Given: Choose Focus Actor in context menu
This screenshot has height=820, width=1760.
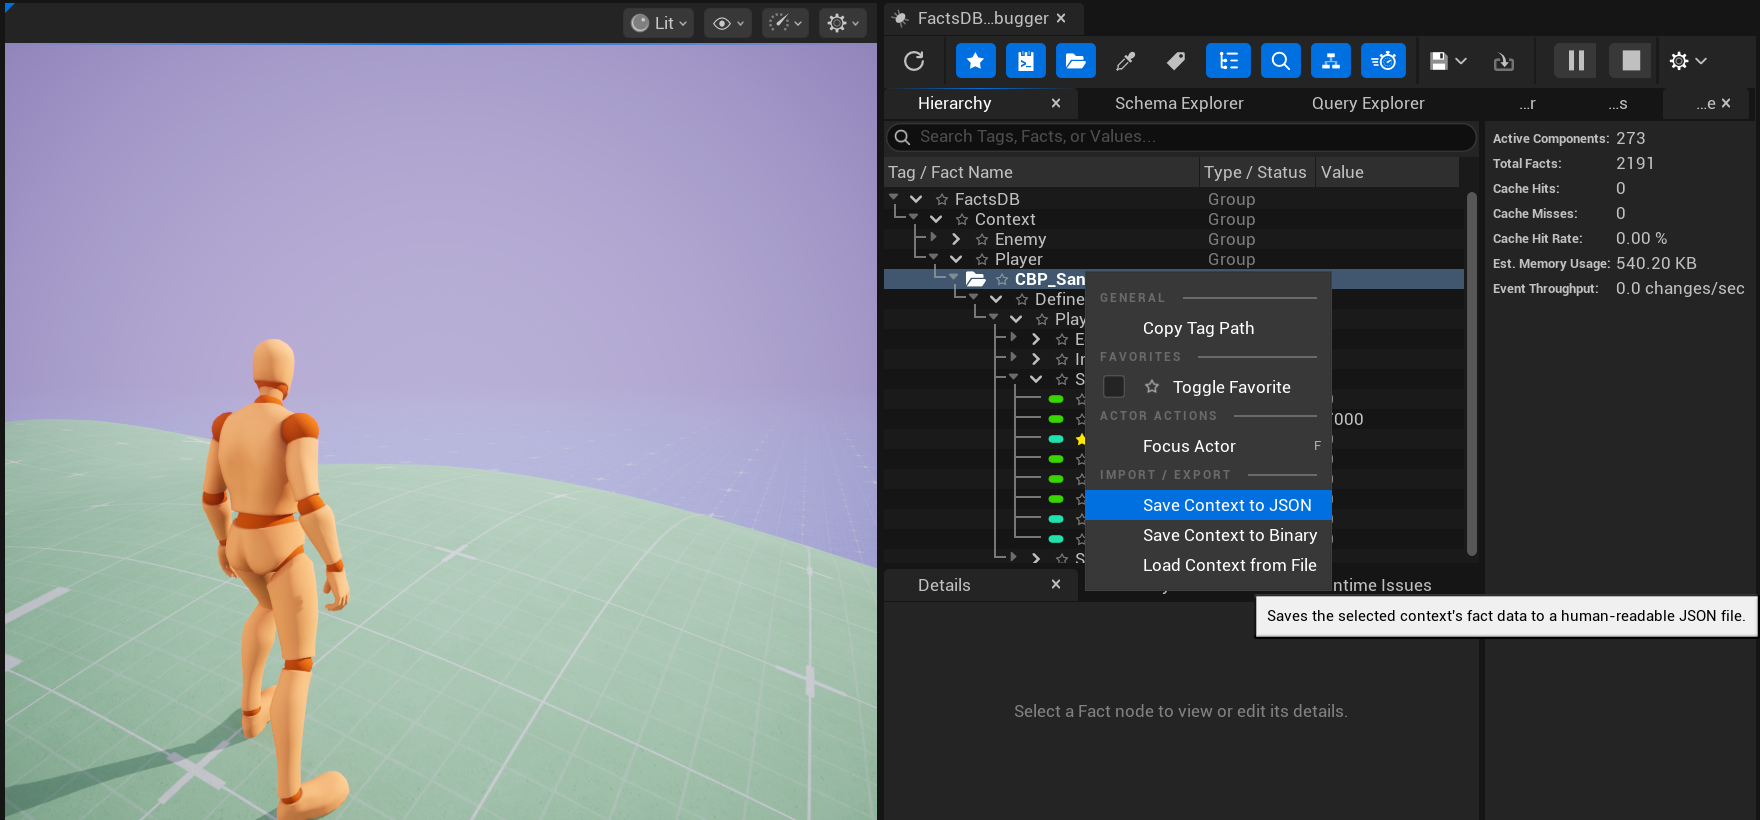Looking at the screenshot, I should point(1208,446).
